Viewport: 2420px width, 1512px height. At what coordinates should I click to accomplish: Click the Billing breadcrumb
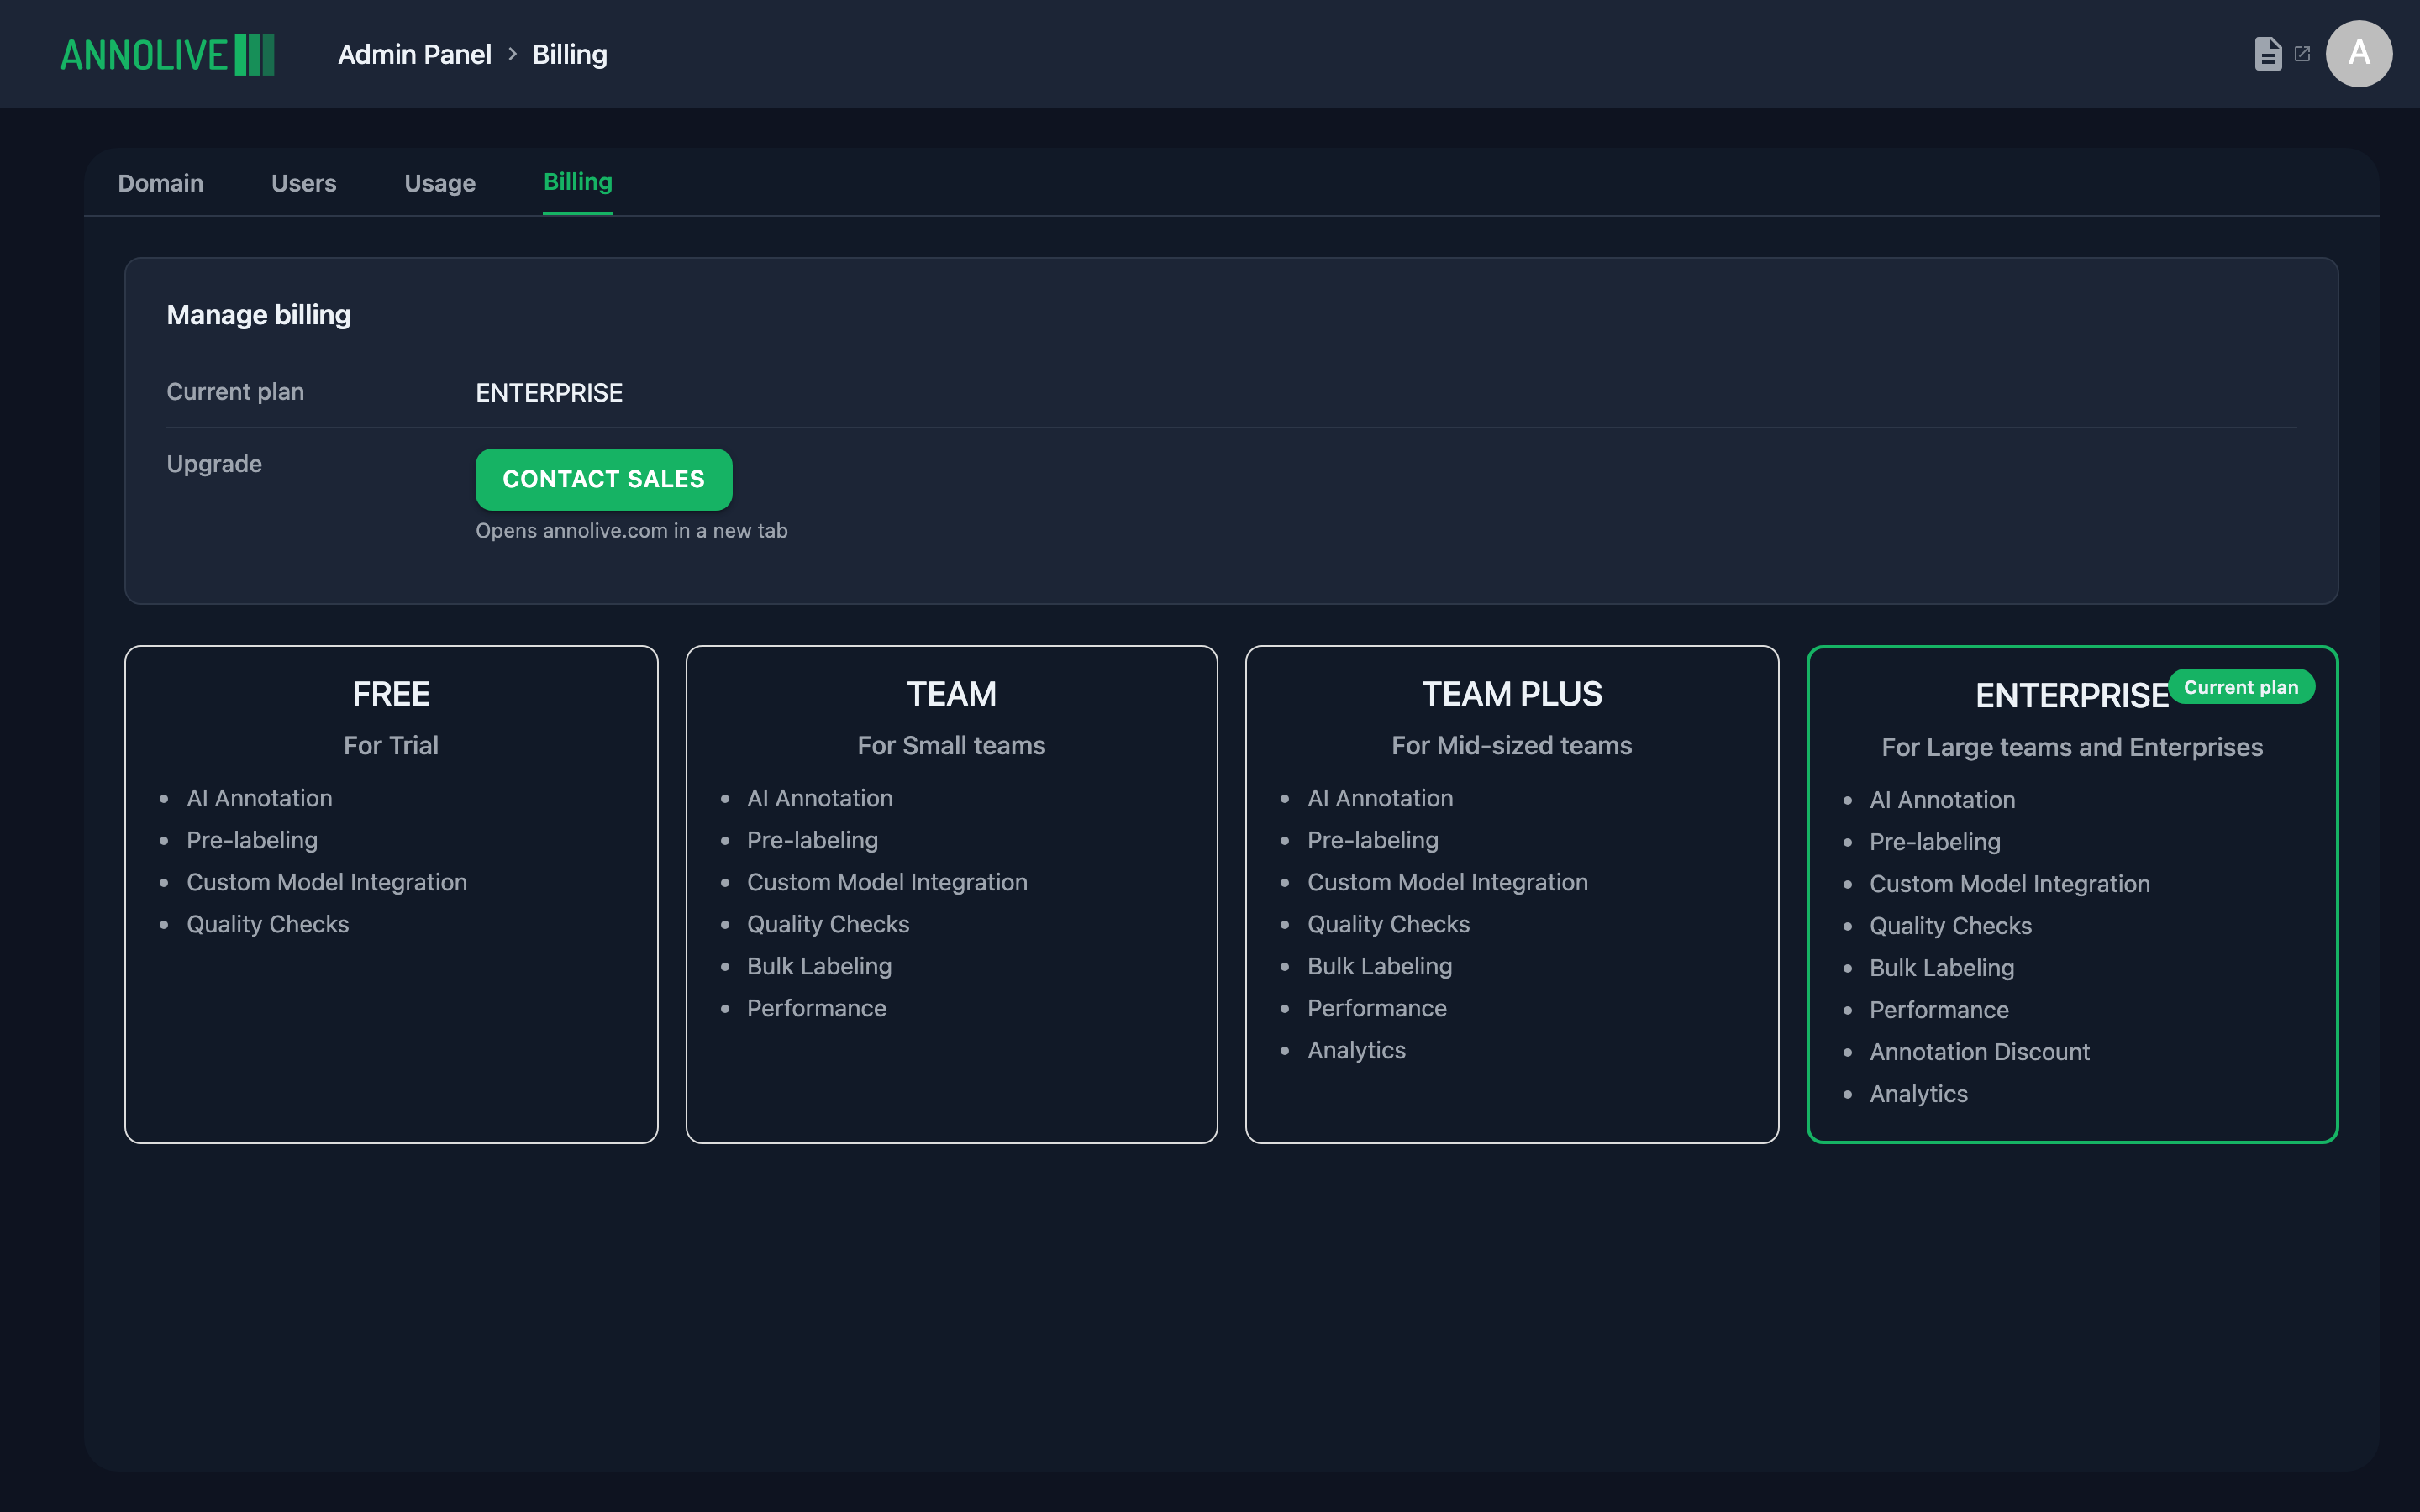570,54
